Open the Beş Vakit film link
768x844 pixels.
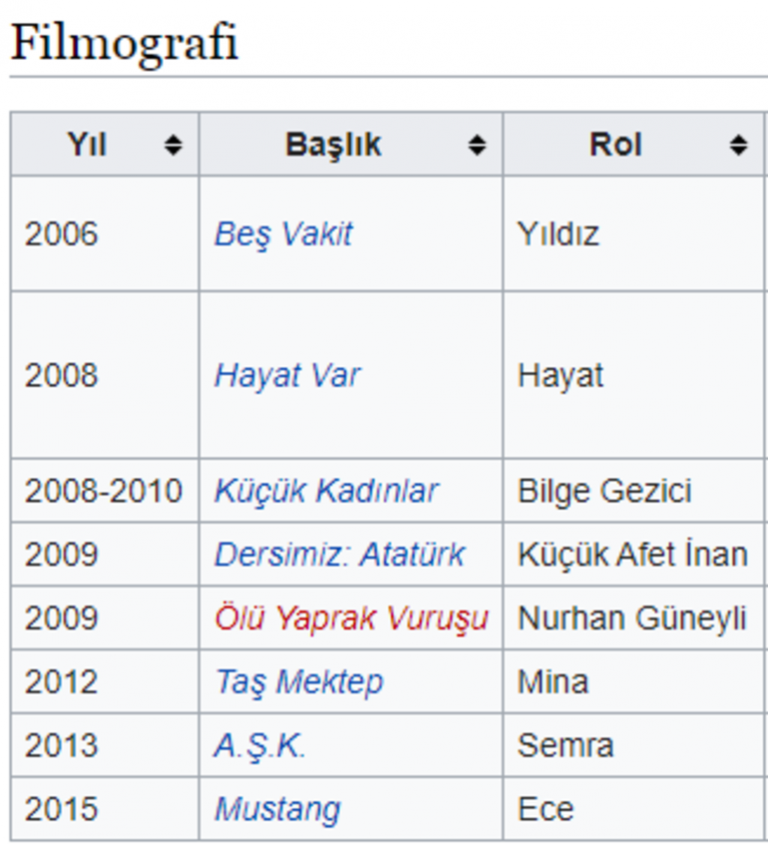coord(283,234)
